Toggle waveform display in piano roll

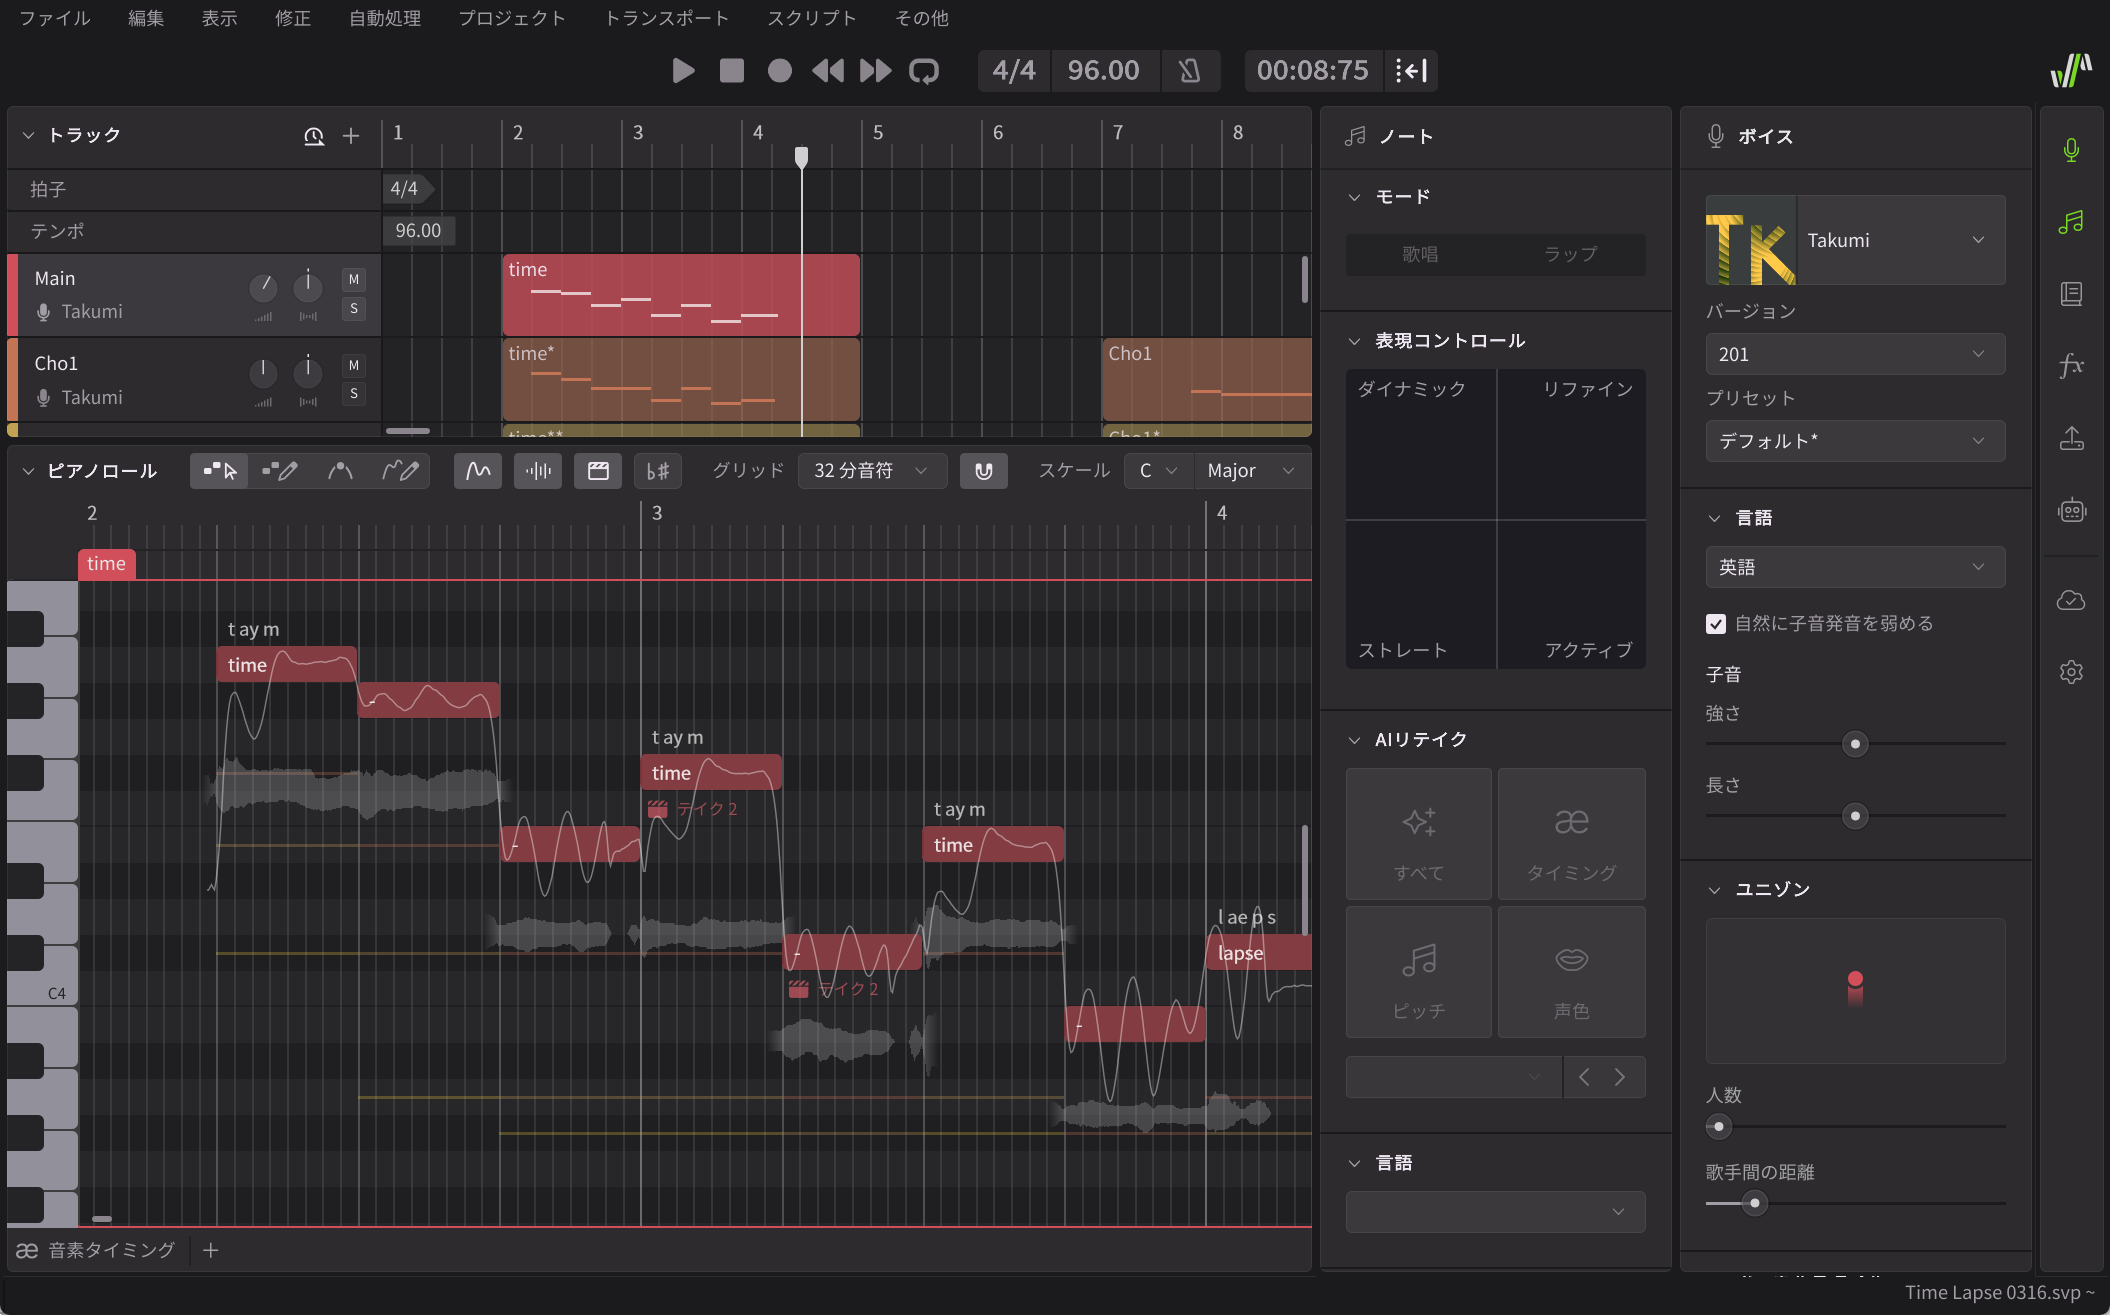tap(538, 471)
